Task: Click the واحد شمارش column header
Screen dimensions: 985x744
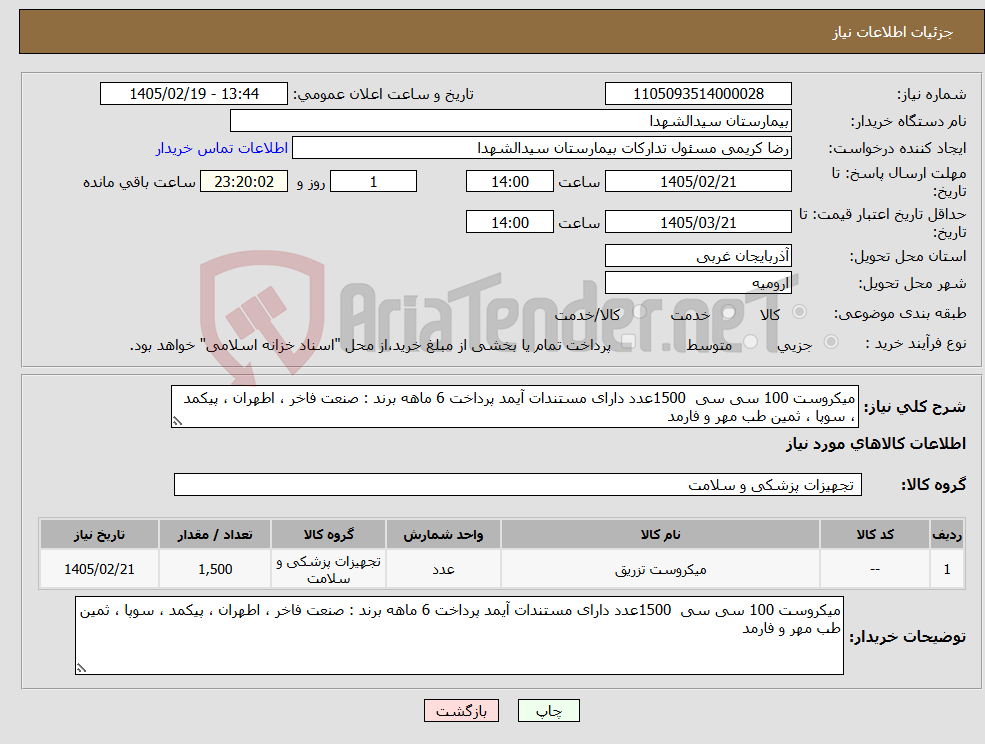Action: (443, 534)
